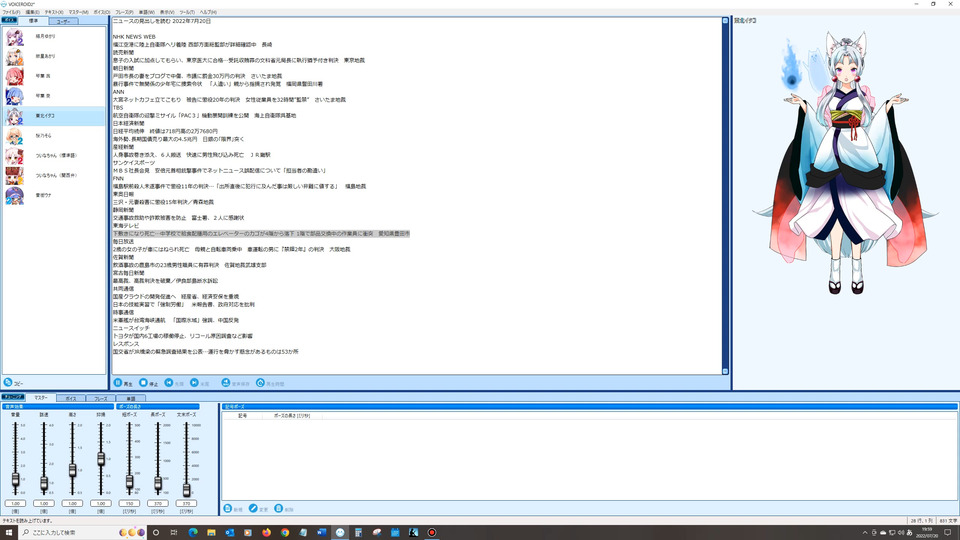Open the Windows Start menu

point(9,532)
